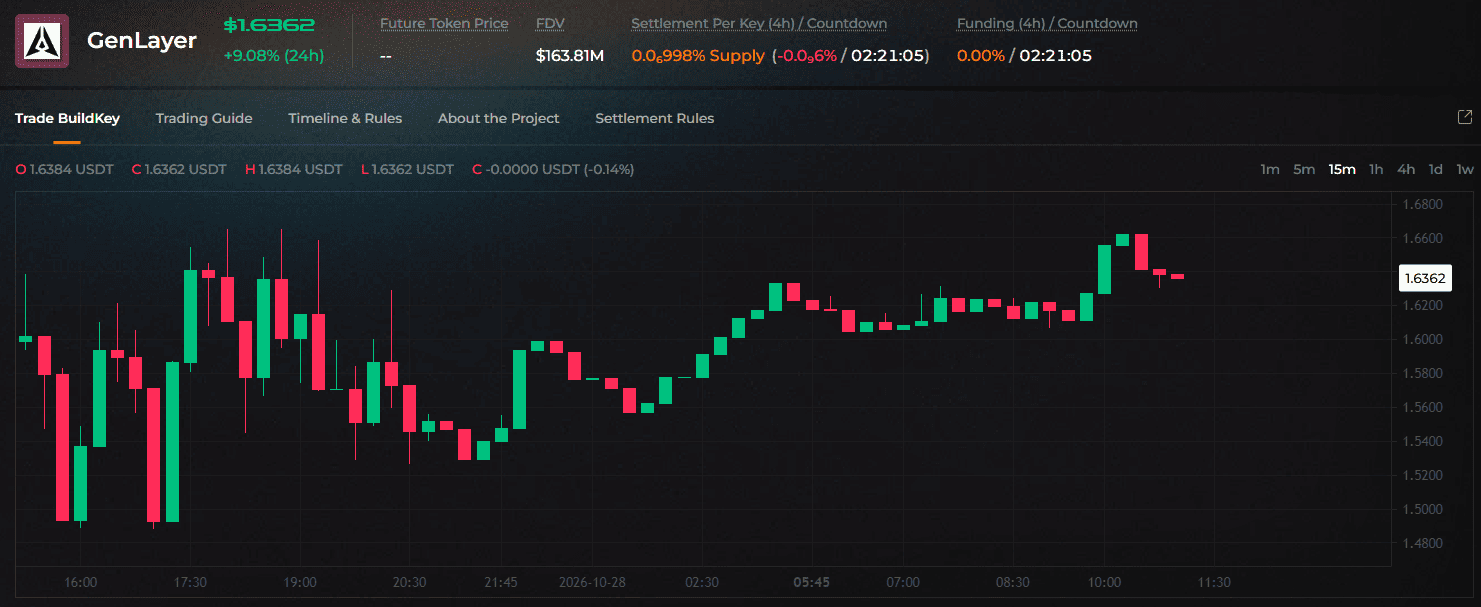
Task: Switch to Trade BuildKey tab
Action: (x=67, y=118)
